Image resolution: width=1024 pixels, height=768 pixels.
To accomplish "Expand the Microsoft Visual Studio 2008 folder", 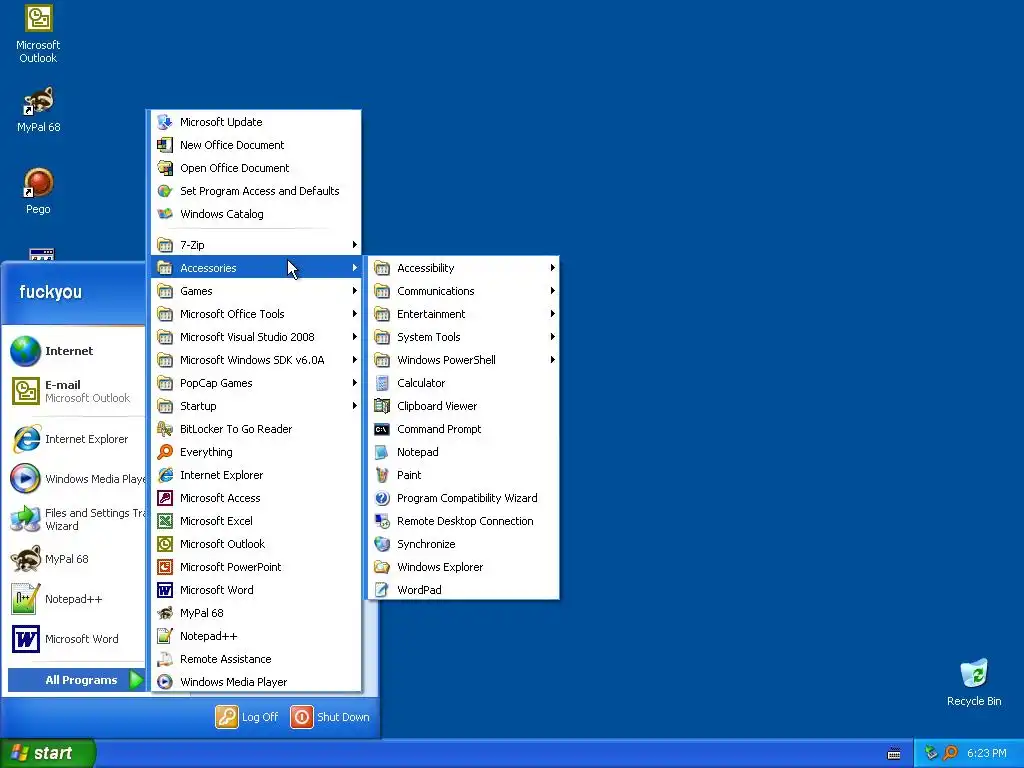I will pos(257,337).
